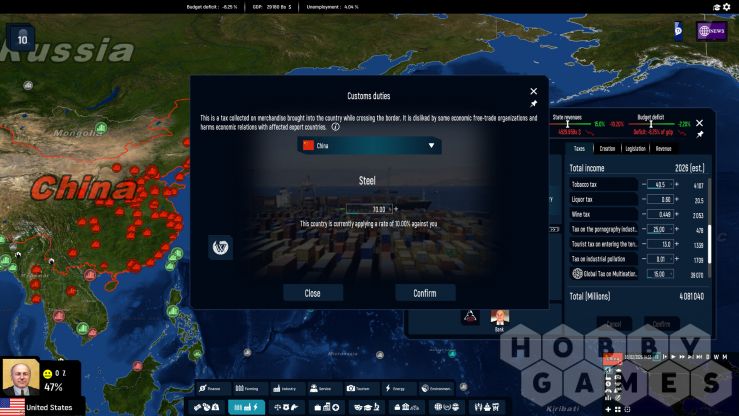Image resolution: width=739 pixels, height=416 pixels.
Task: Open the settings gear at top right
Action: [x=727, y=7]
